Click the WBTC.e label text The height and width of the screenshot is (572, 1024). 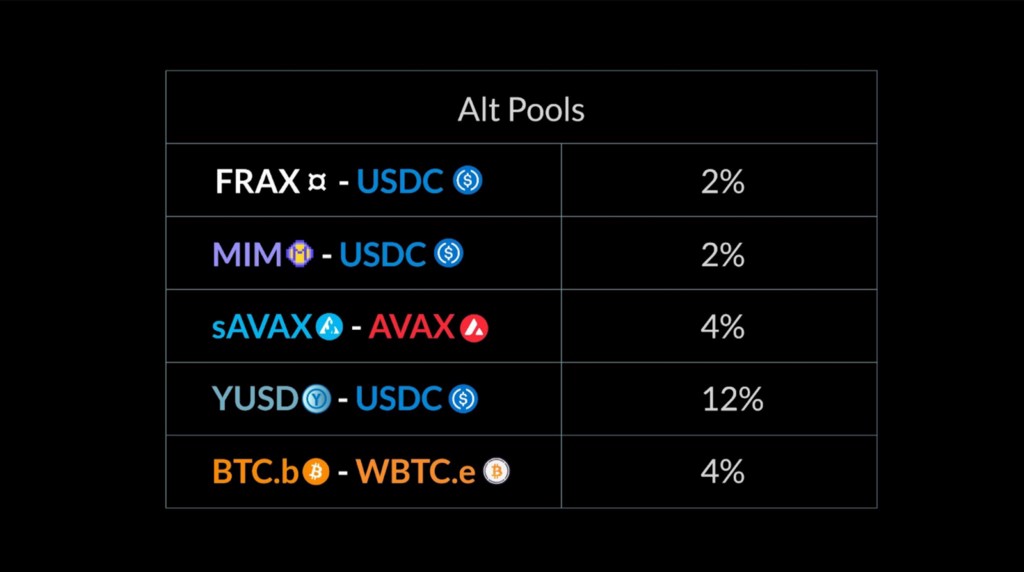tap(416, 471)
